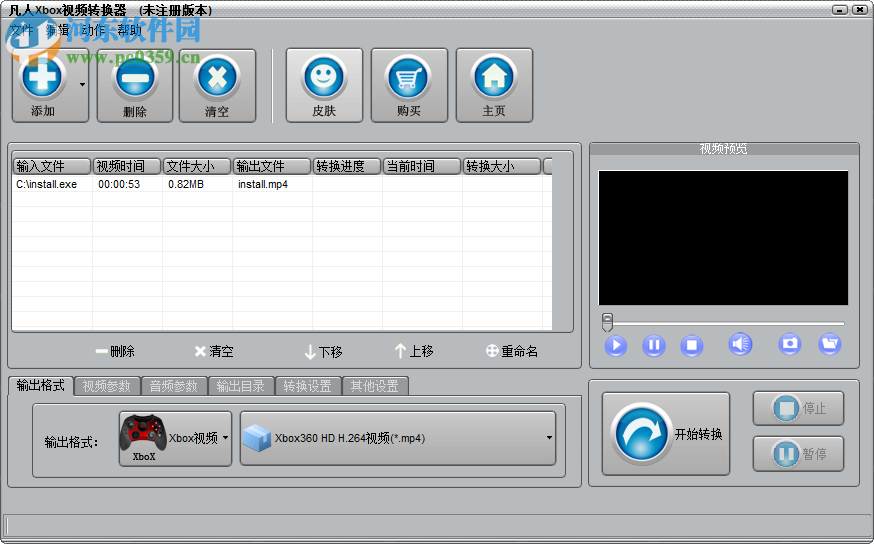Switch to the 输出目录 tab

coord(241,386)
